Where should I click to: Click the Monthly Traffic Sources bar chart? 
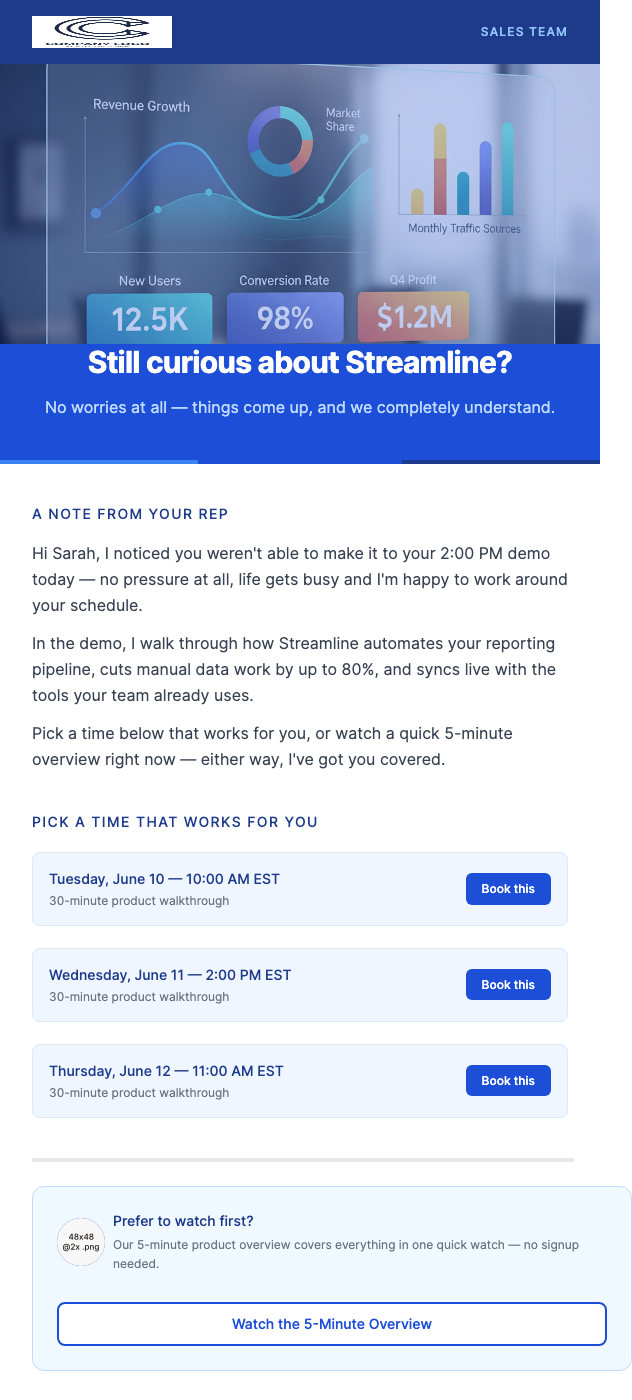point(461,170)
